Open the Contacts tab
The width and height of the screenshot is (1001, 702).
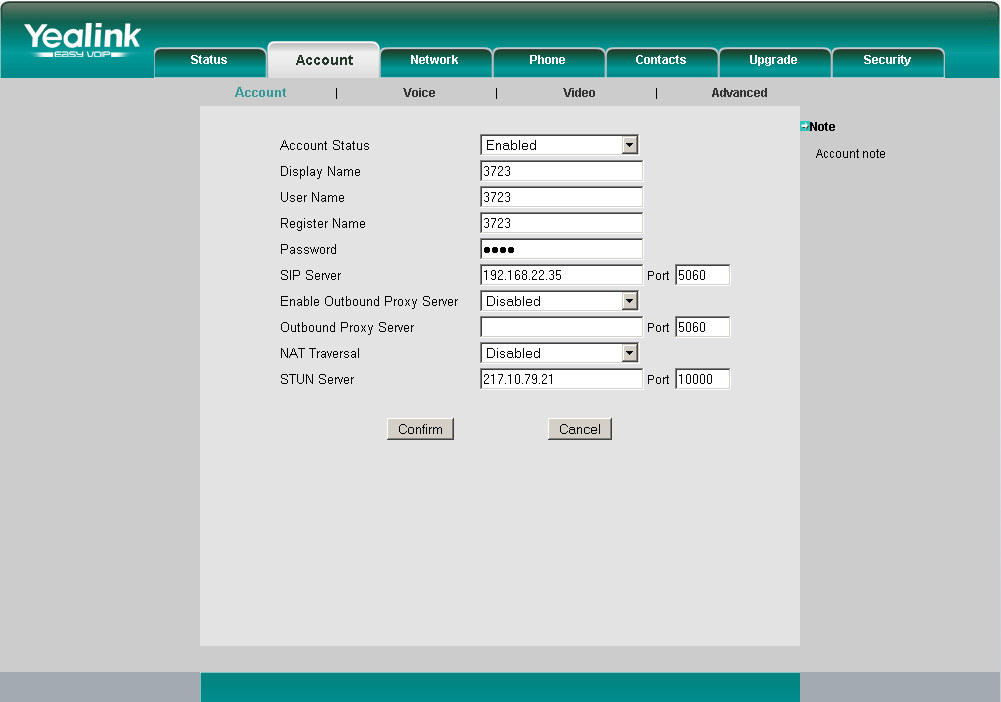coord(661,60)
